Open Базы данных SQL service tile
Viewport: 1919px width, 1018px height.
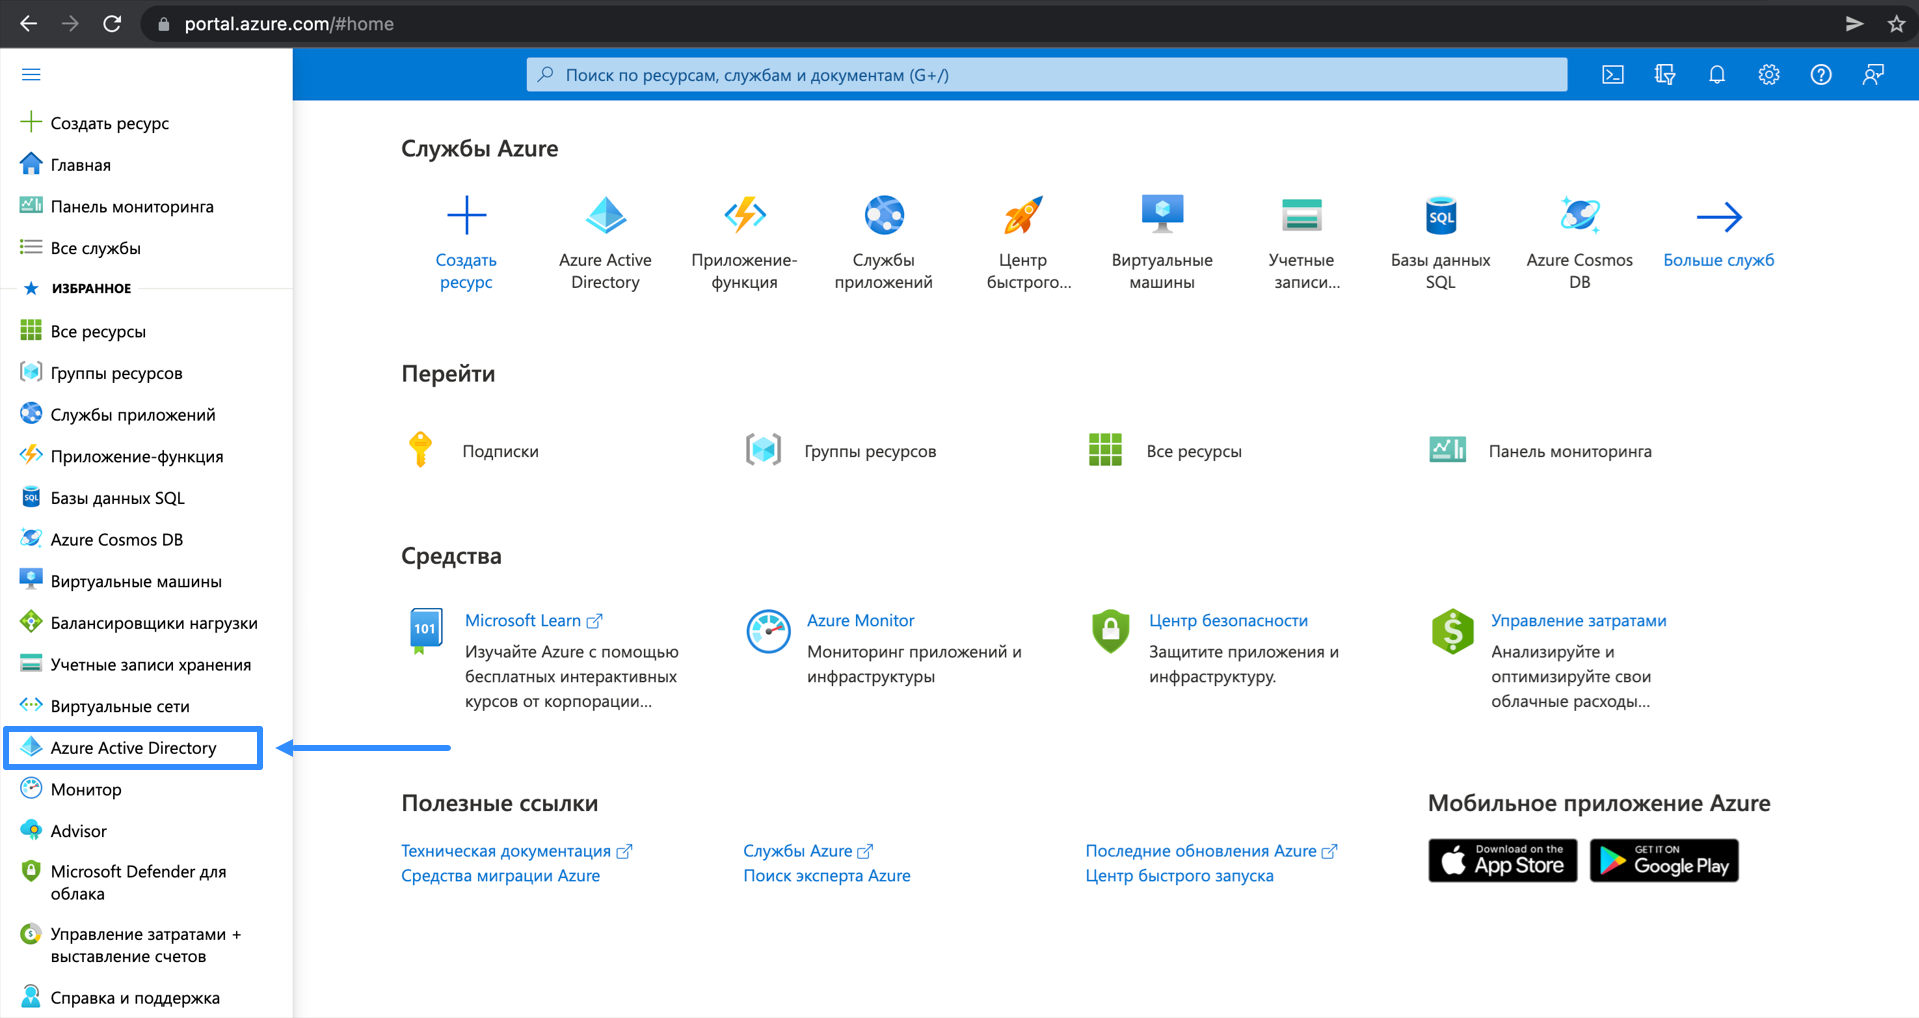pyautogui.click(x=1441, y=243)
